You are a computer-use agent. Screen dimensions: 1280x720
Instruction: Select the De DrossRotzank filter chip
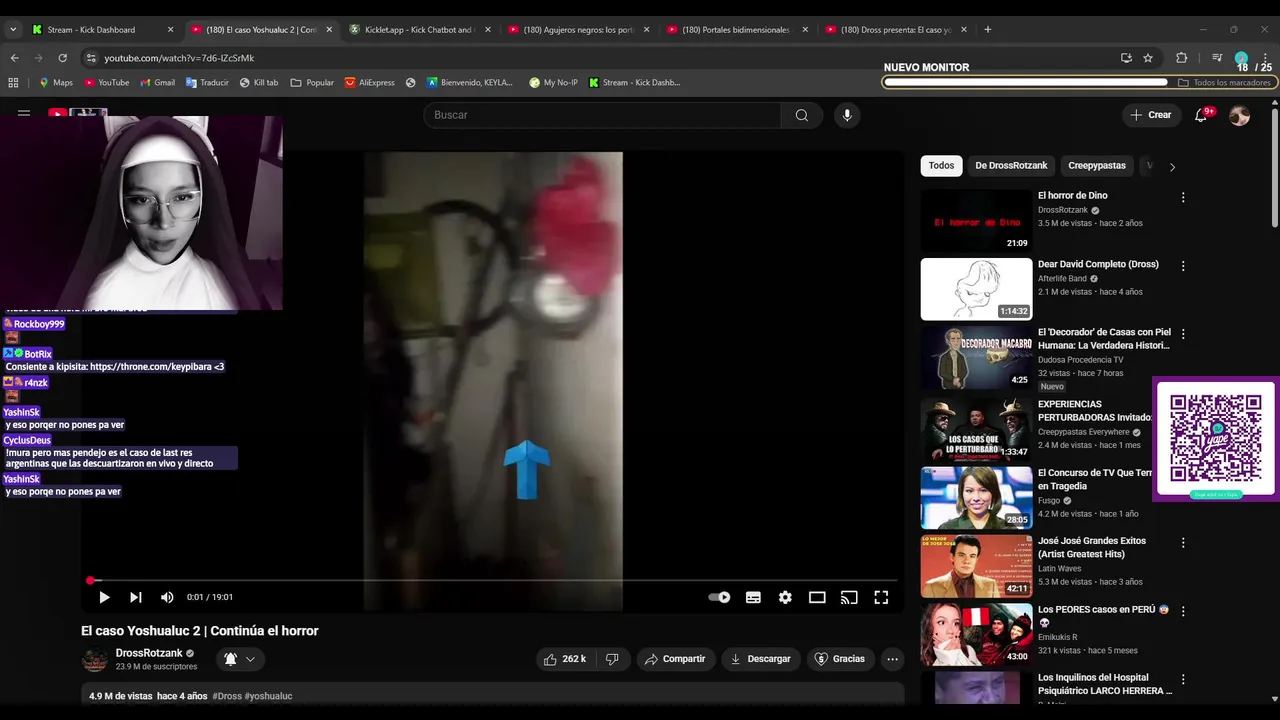click(x=1011, y=166)
